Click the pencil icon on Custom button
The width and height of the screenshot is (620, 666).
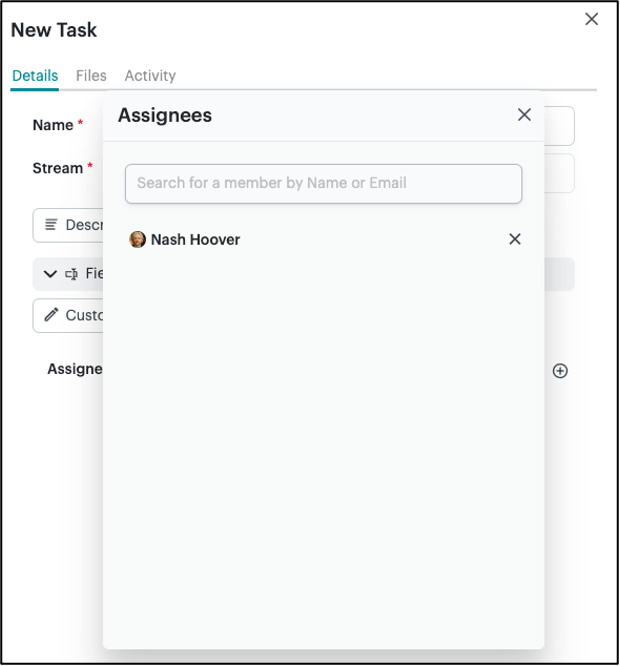click(52, 315)
